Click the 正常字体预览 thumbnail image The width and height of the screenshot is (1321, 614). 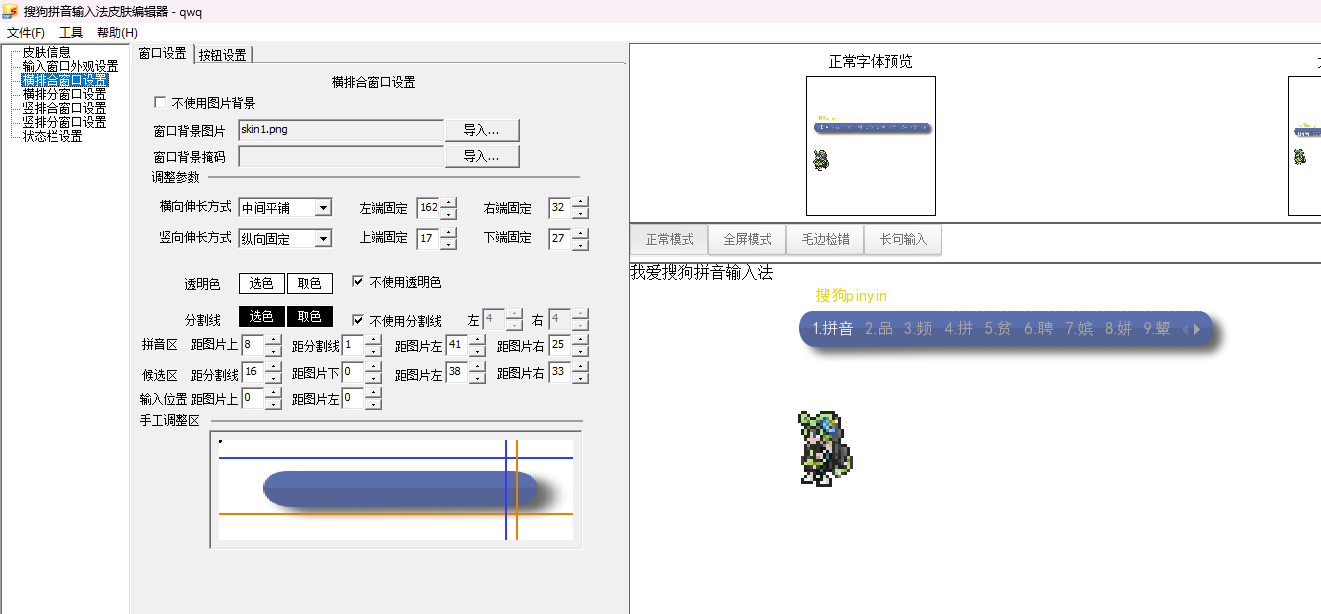pos(870,146)
